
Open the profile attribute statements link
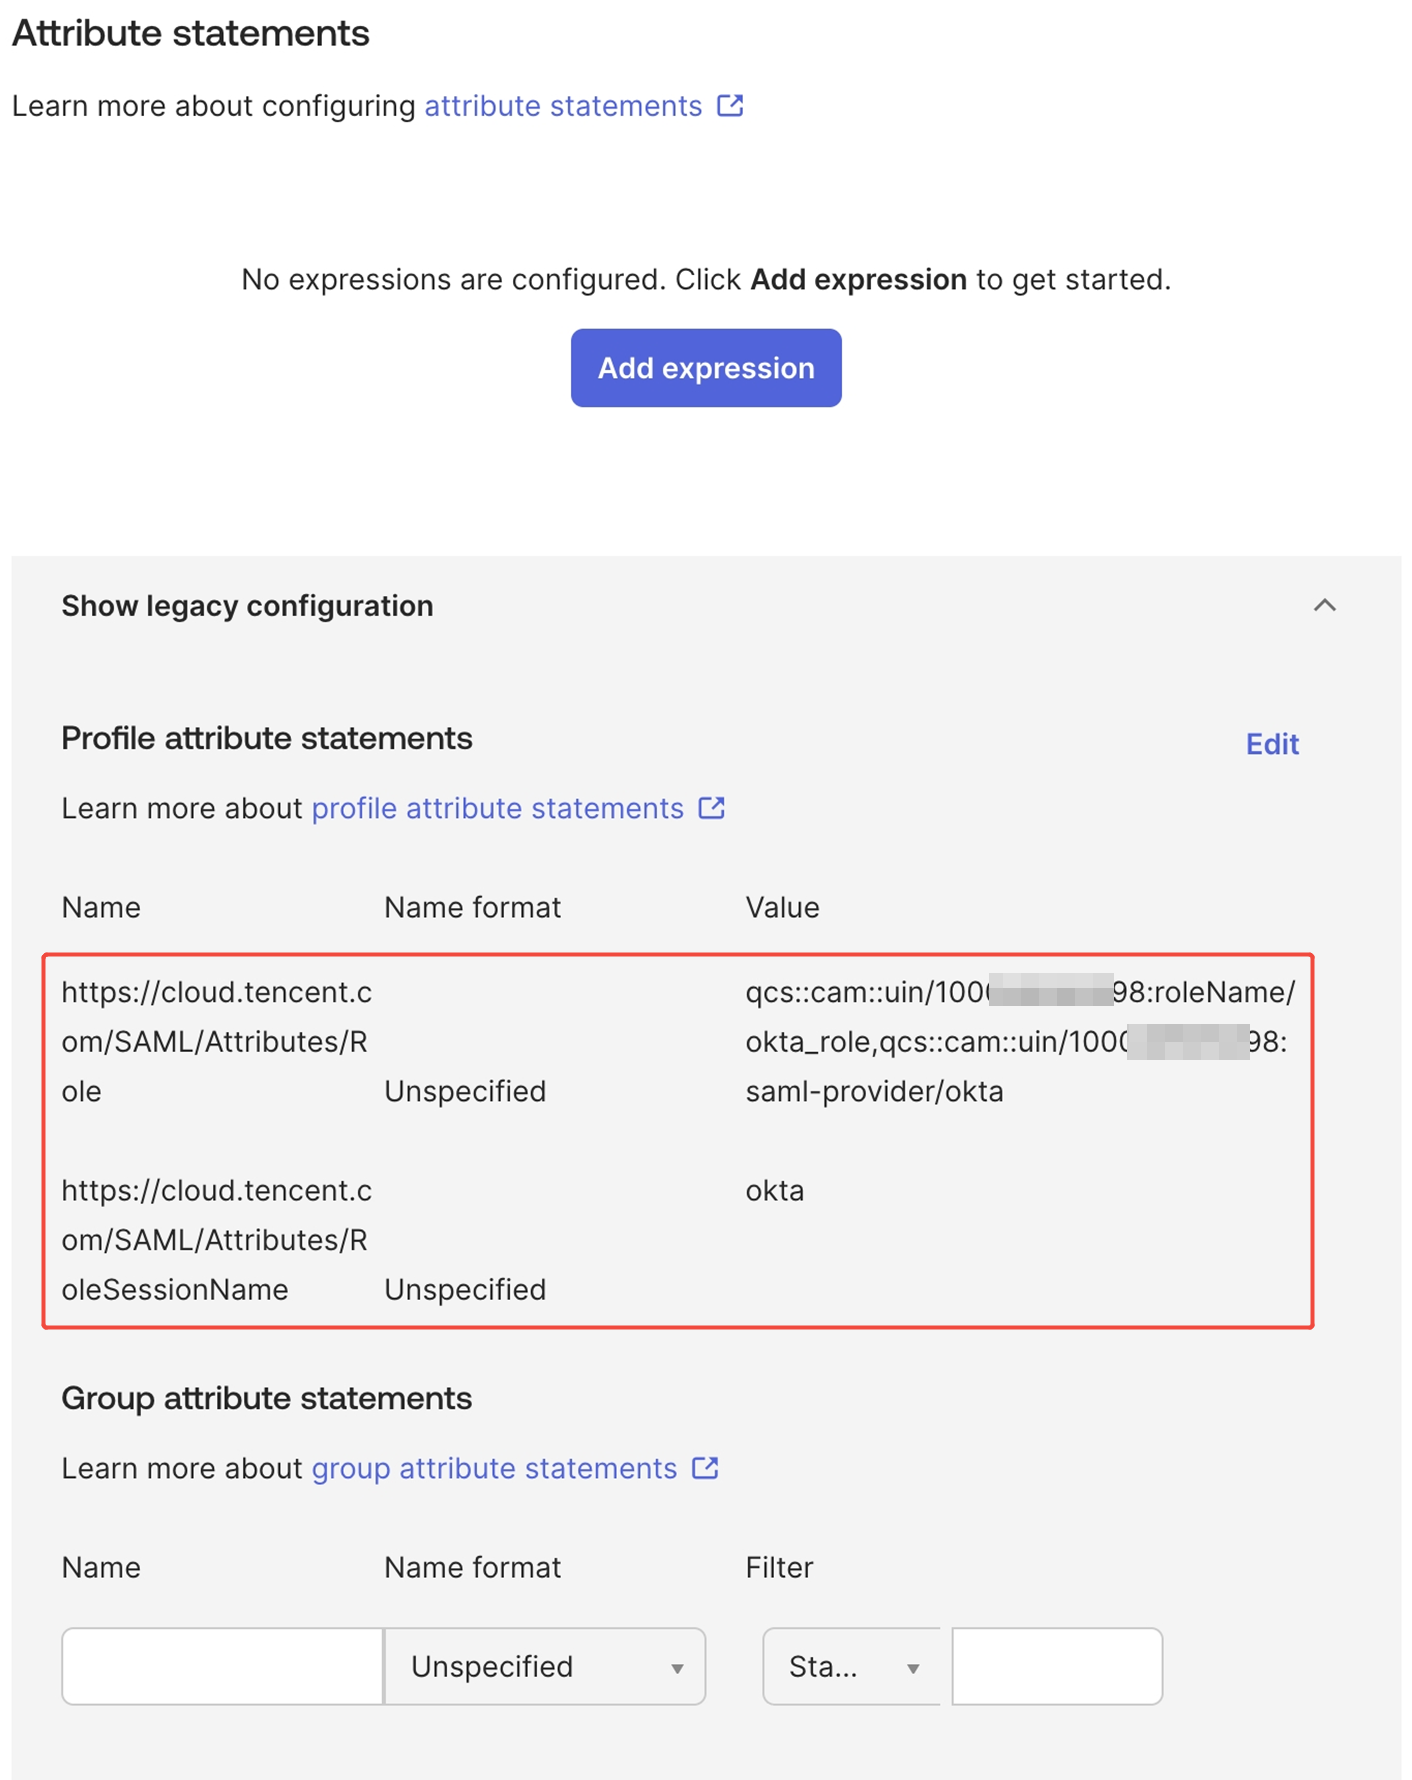click(x=497, y=808)
